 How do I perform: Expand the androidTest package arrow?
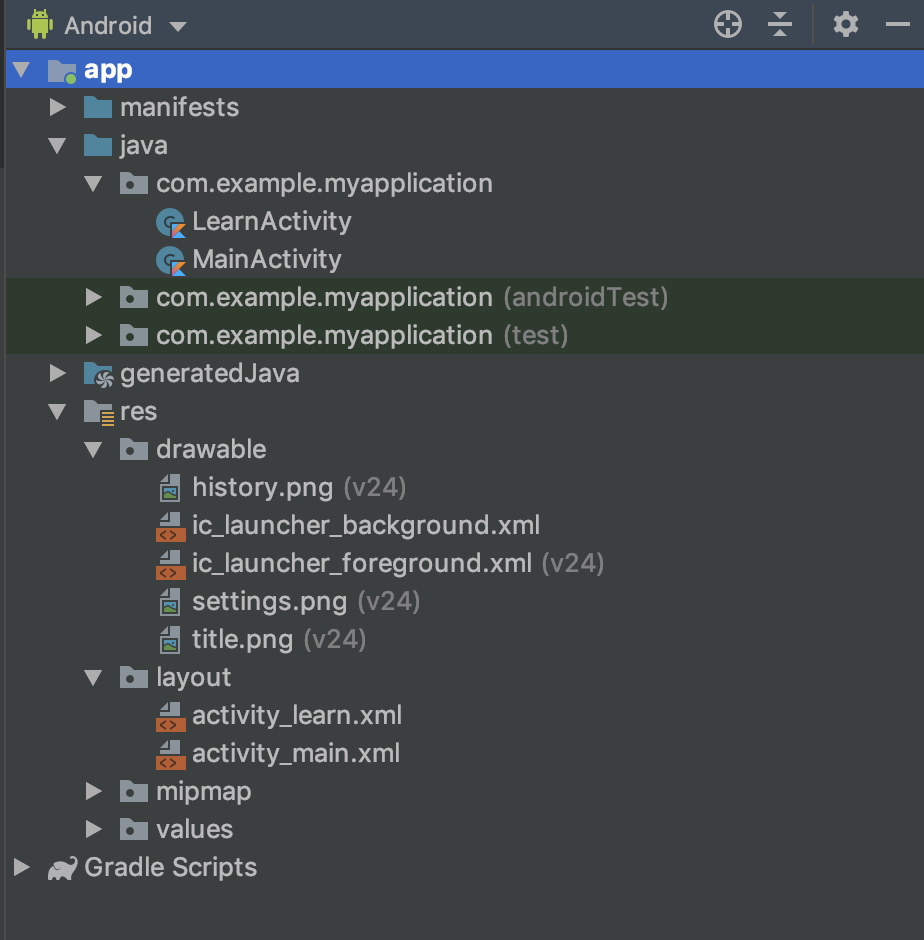93,297
